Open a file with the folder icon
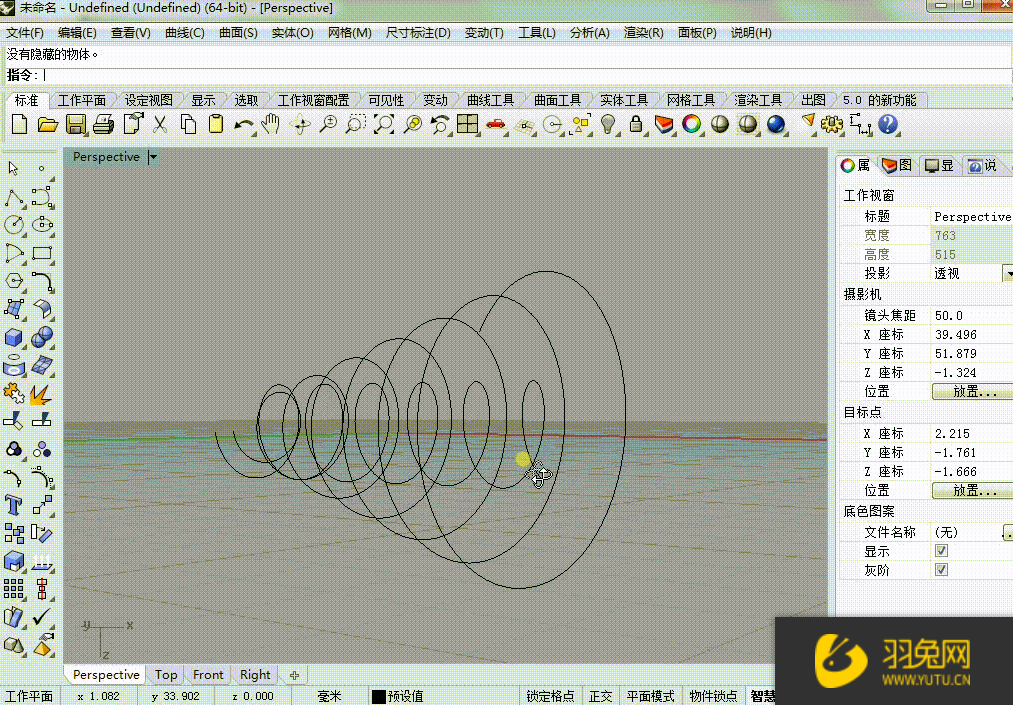 click(47, 124)
